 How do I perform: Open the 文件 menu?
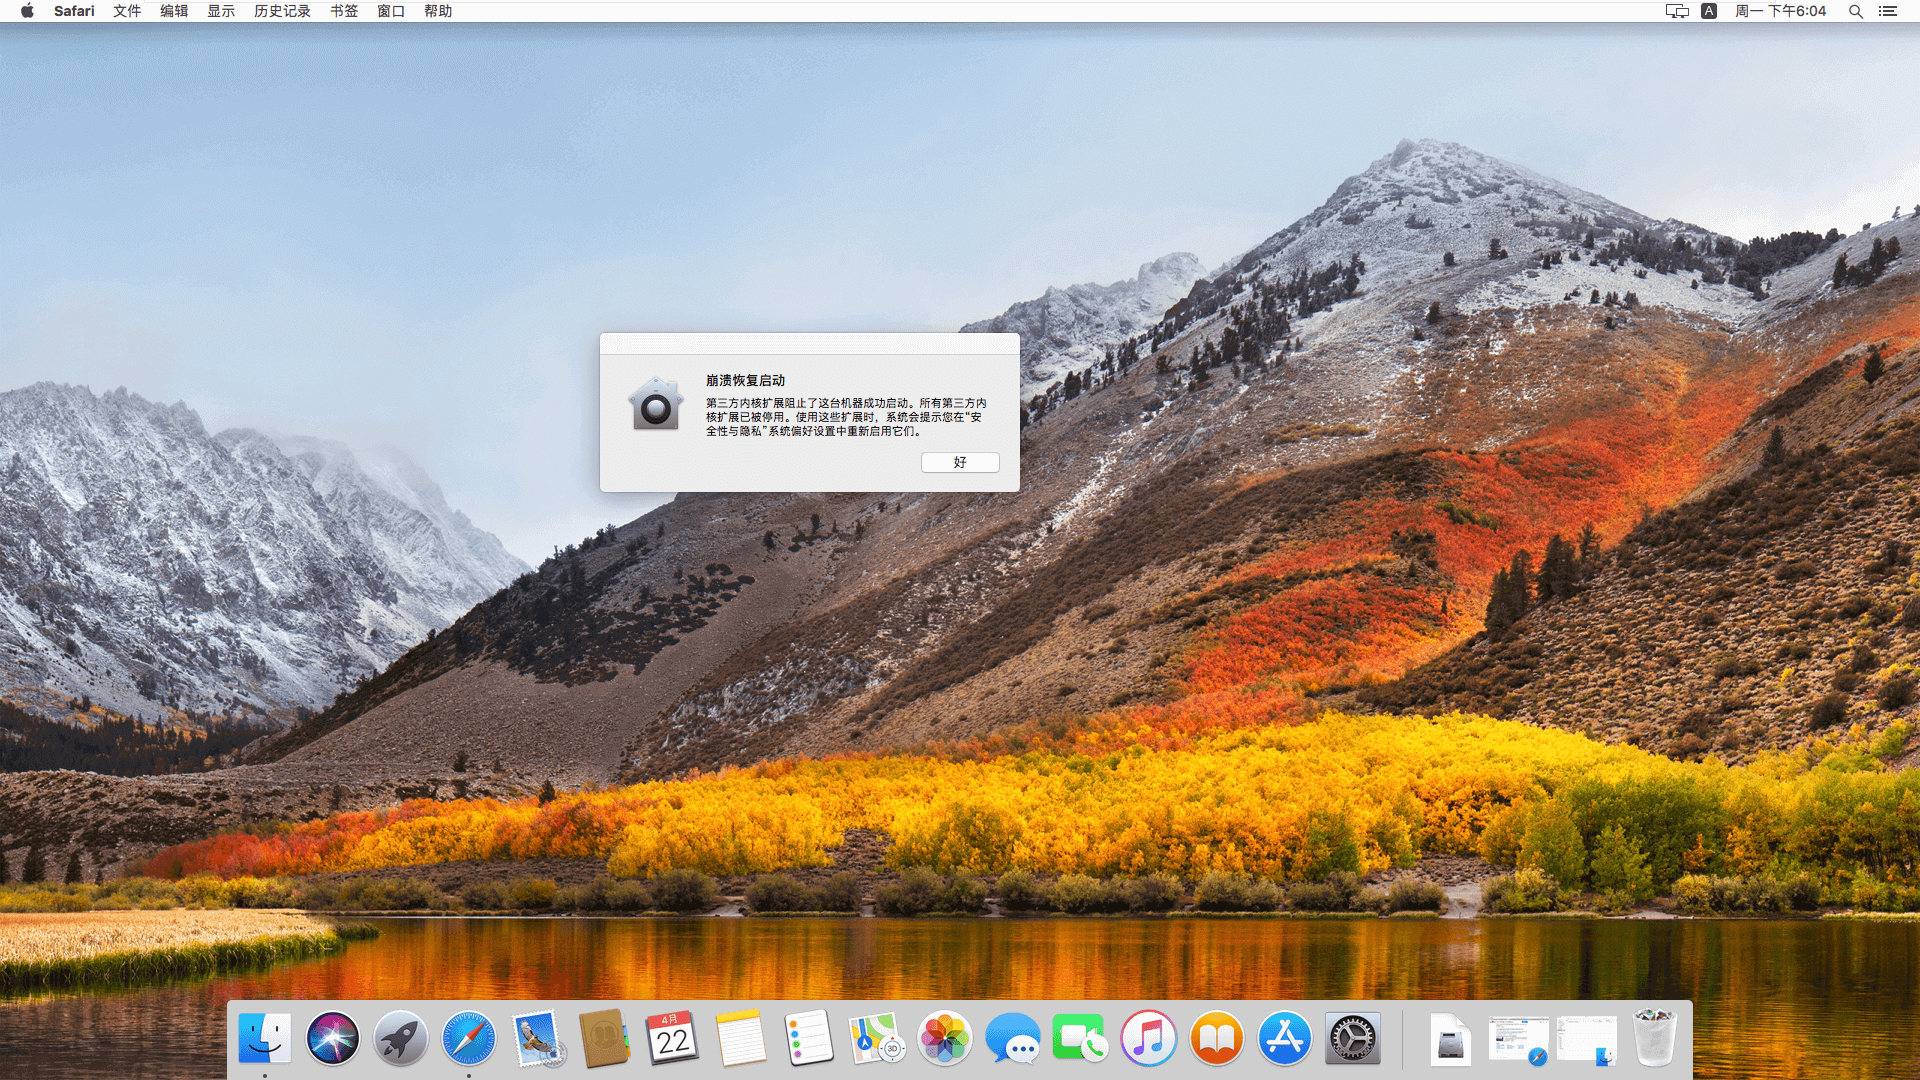[x=126, y=11]
